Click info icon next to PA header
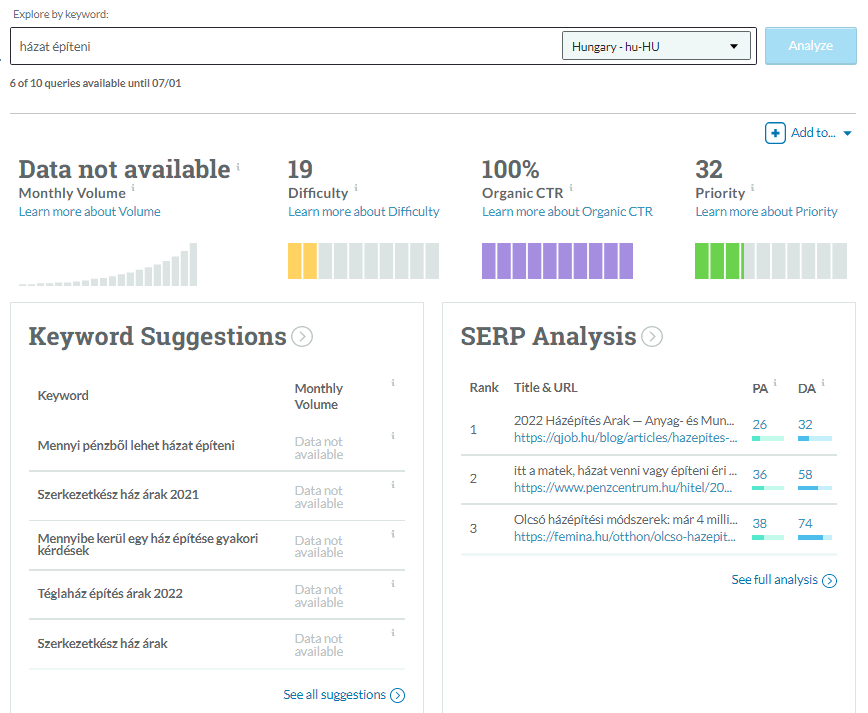This screenshot has height=713, width=868. point(775,383)
